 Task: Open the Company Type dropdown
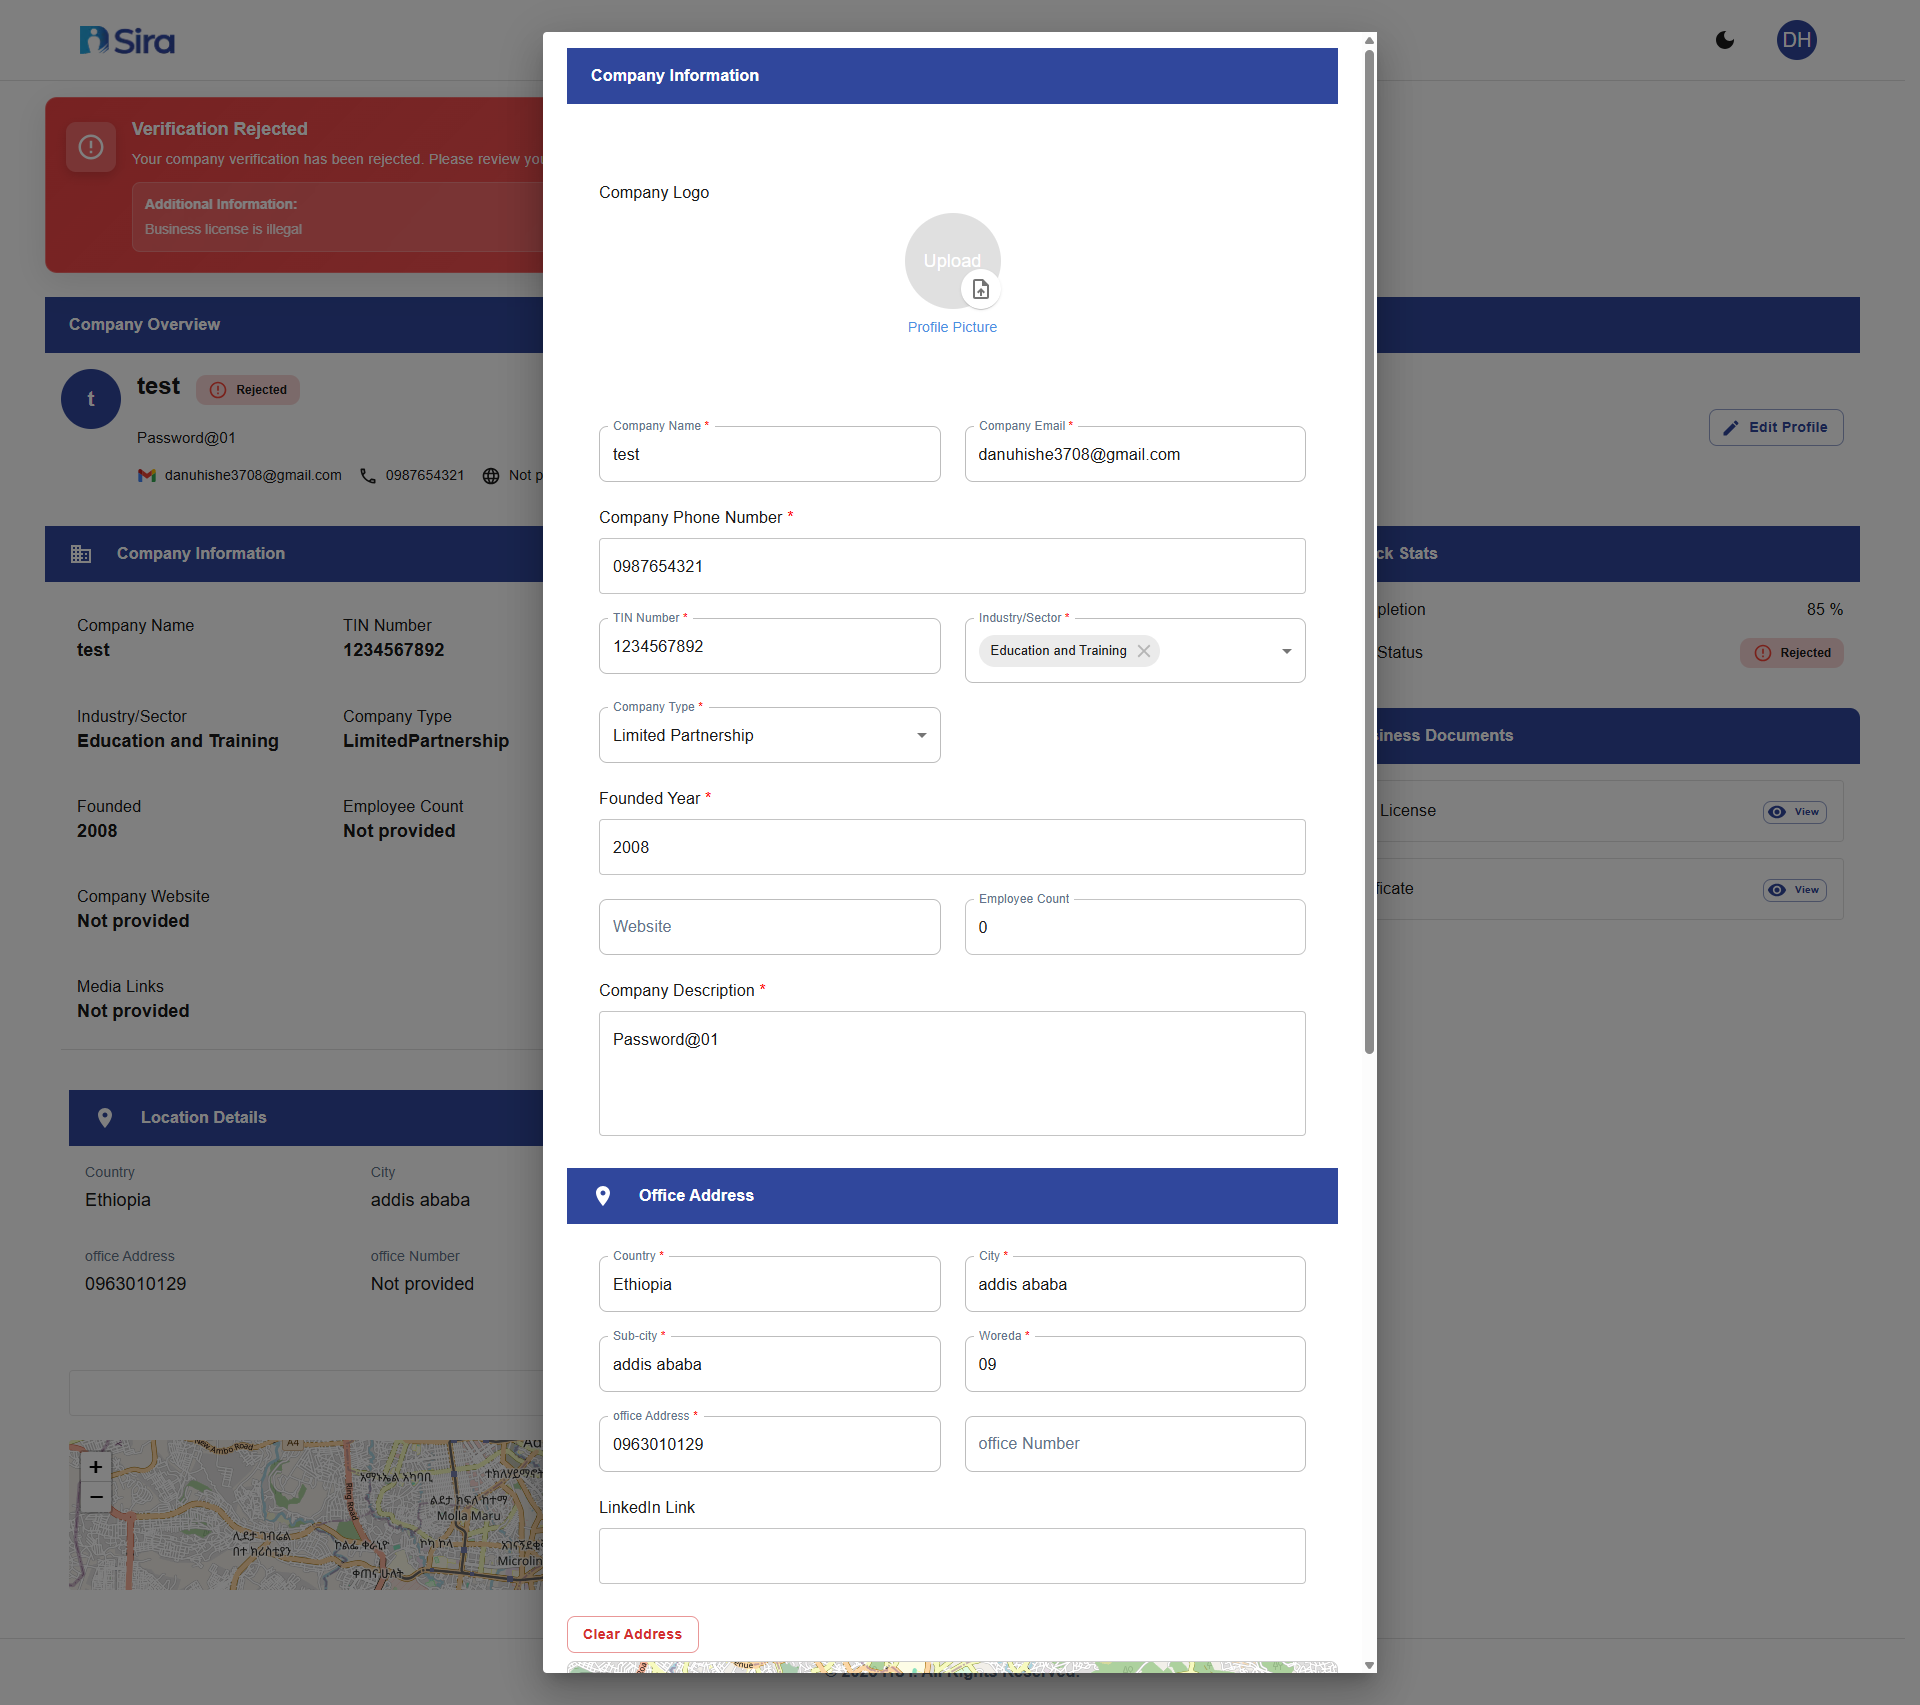920,735
